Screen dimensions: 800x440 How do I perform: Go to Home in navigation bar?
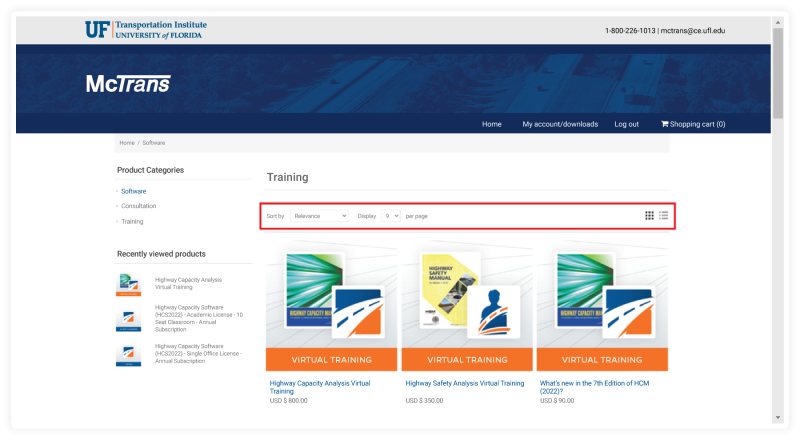[x=491, y=124]
